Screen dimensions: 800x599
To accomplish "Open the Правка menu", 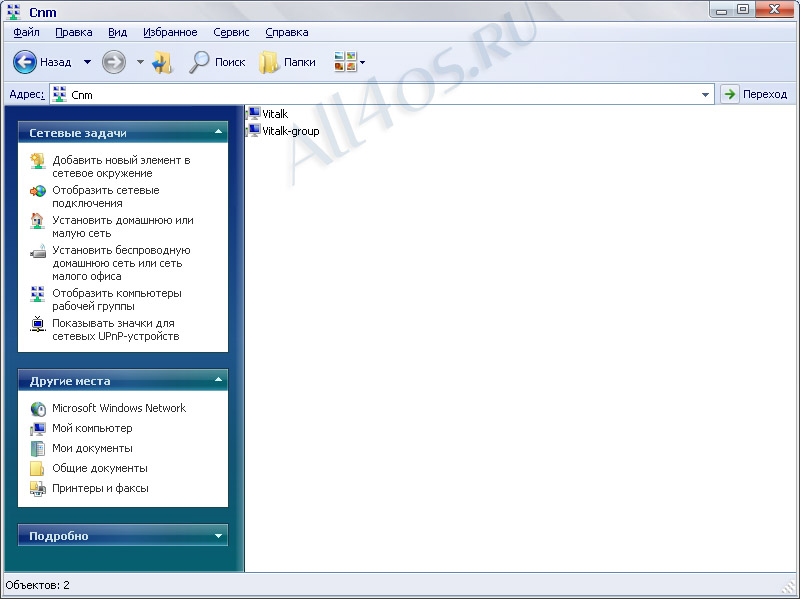I will [x=73, y=32].
